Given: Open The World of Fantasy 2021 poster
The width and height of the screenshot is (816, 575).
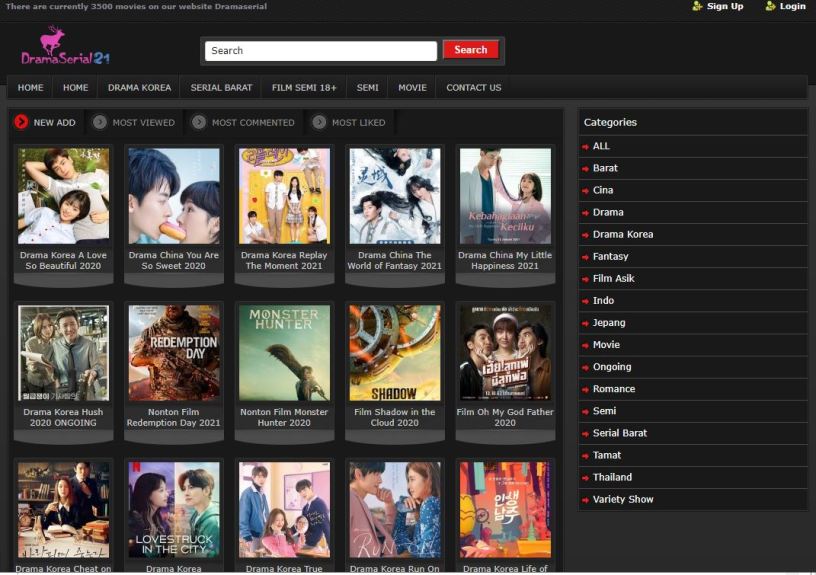Looking at the screenshot, I should coord(394,196).
